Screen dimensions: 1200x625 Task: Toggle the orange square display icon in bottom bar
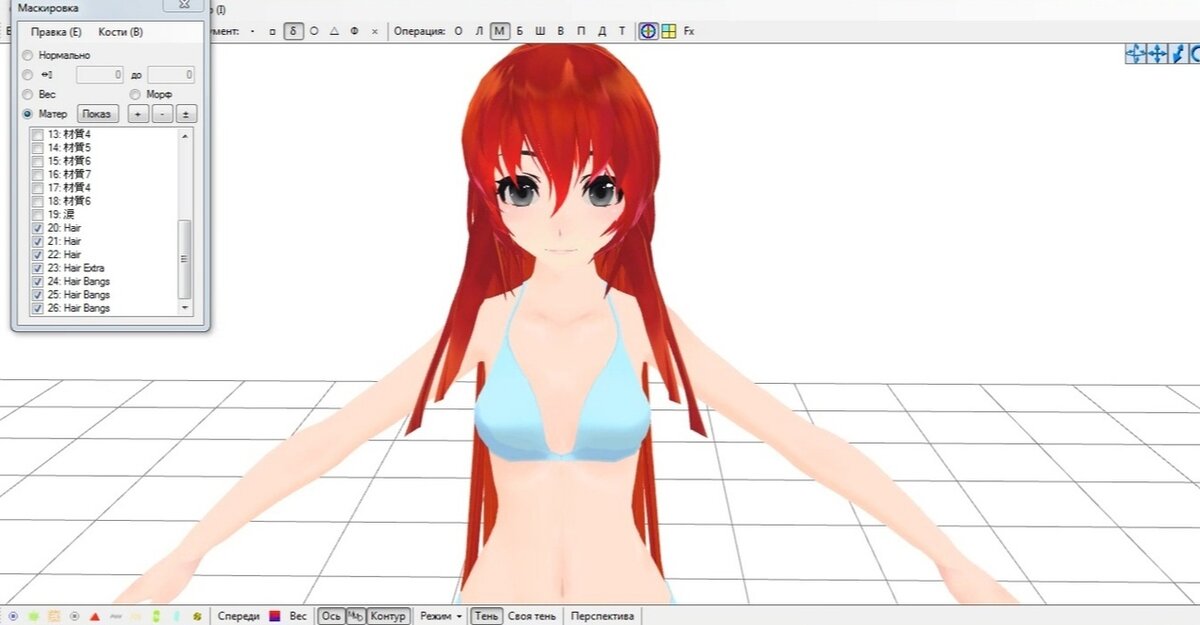coord(54,616)
